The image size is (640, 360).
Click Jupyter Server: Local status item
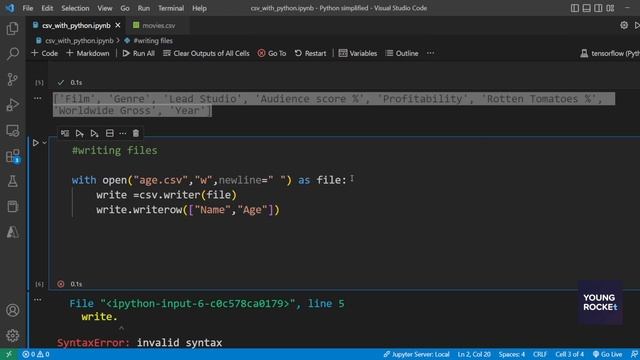click(x=416, y=354)
